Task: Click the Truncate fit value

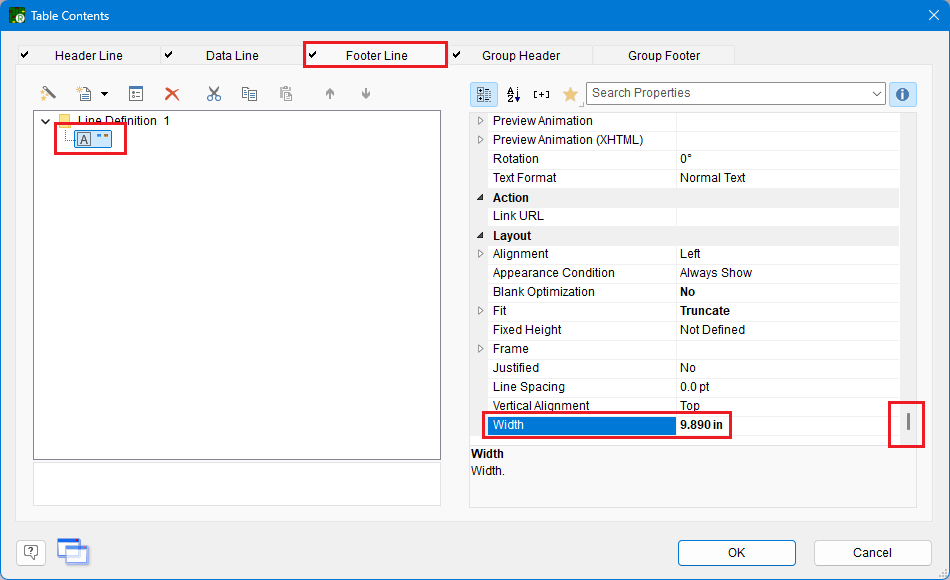Action: click(705, 310)
